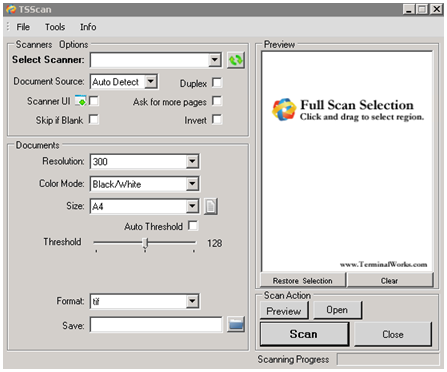Click the blue folder browse icon by Save

pyautogui.click(x=236, y=324)
